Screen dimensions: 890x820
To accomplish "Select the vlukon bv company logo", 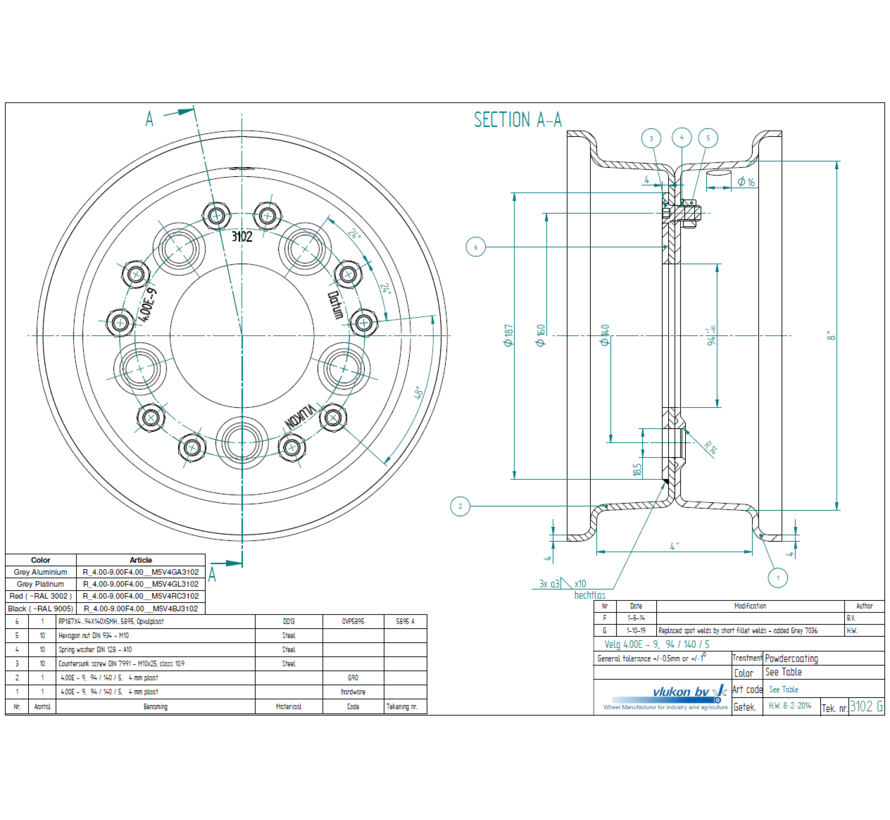I will 680,694.
